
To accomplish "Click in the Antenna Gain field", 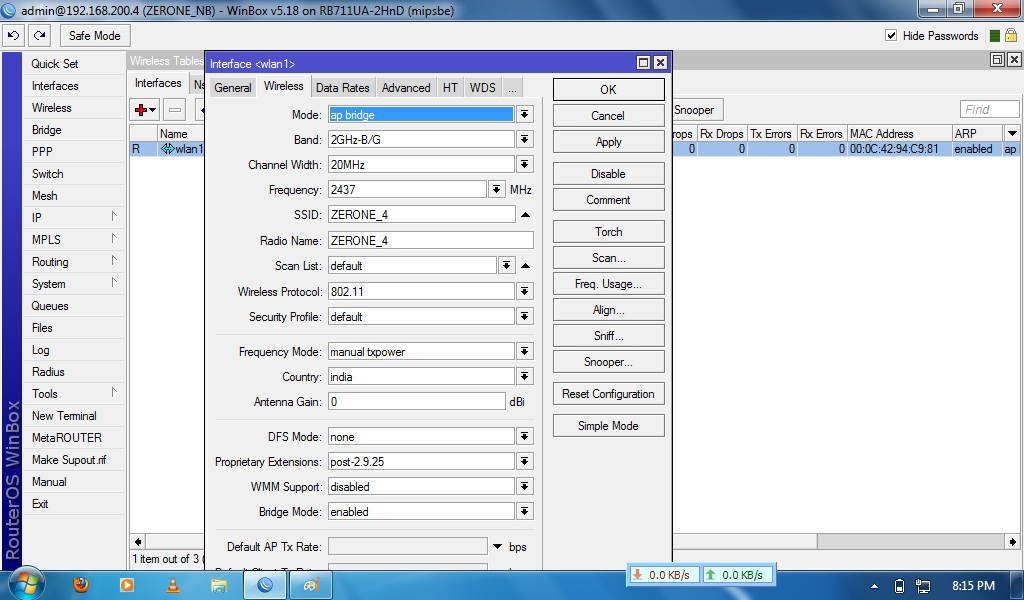I will click(x=417, y=402).
